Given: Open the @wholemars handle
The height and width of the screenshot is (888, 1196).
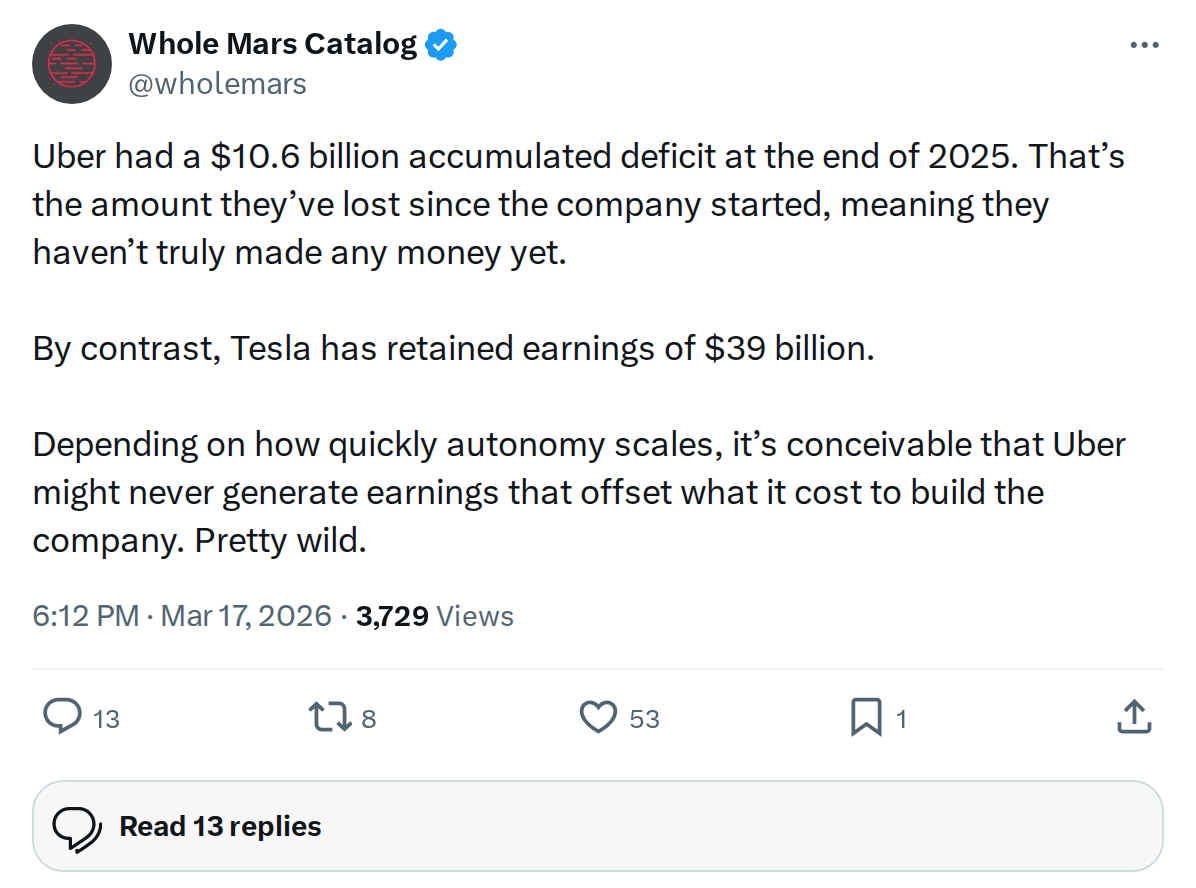Looking at the screenshot, I should click(220, 84).
